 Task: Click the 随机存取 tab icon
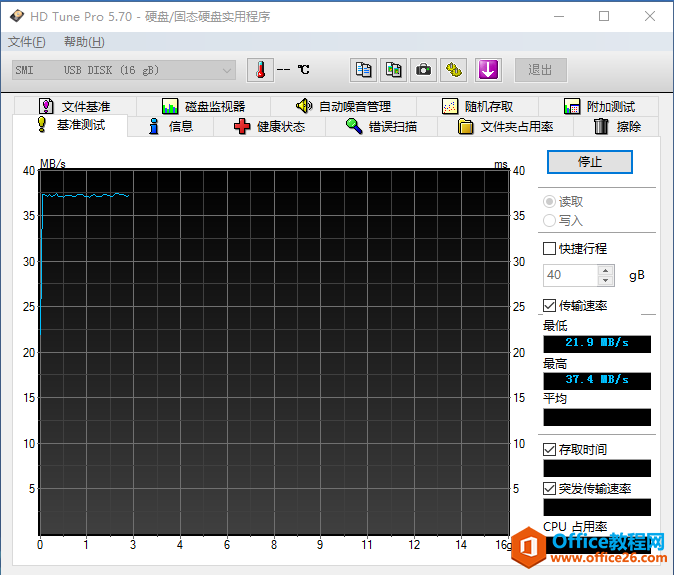pos(450,106)
